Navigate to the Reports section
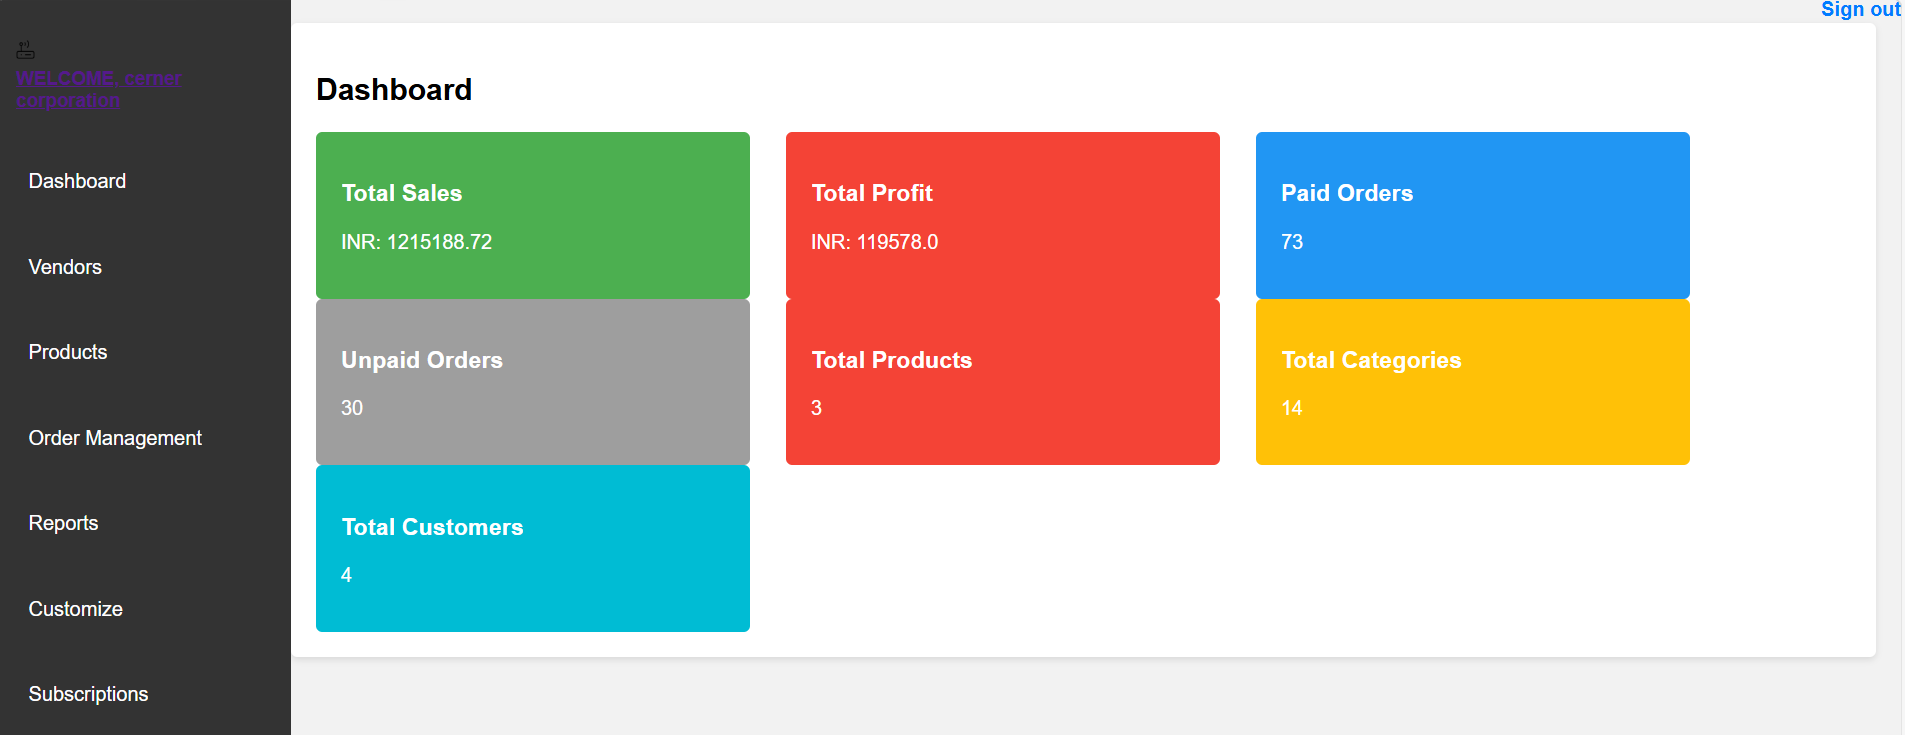 coord(63,523)
